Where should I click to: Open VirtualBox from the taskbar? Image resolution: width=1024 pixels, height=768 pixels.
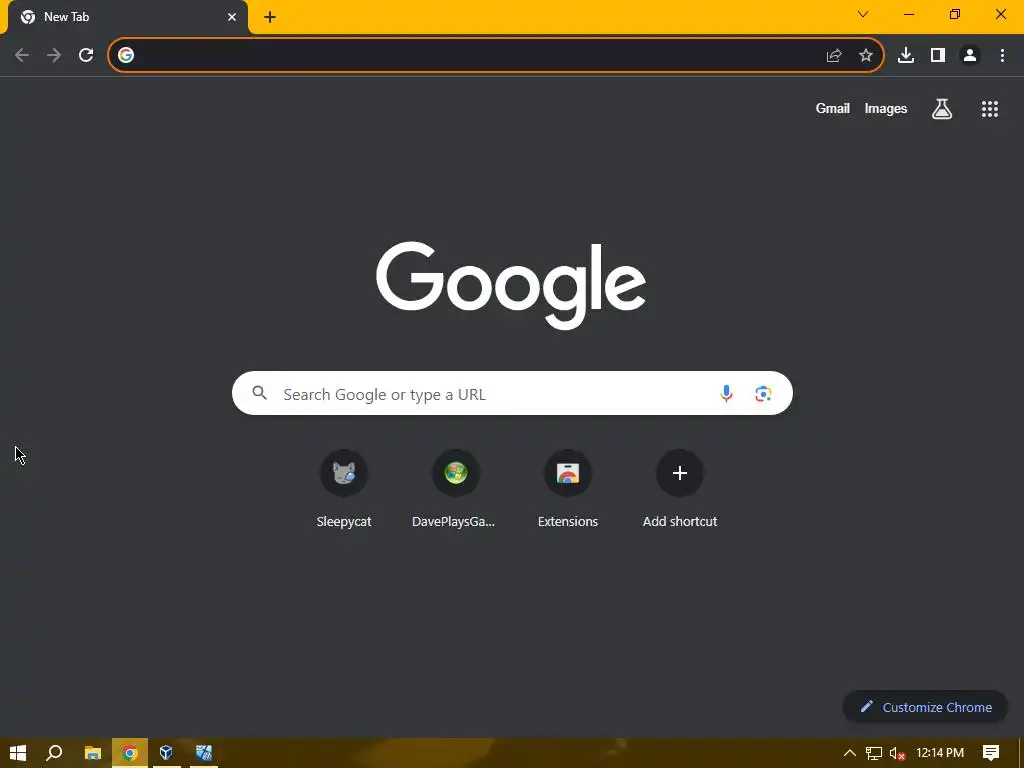[166, 753]
